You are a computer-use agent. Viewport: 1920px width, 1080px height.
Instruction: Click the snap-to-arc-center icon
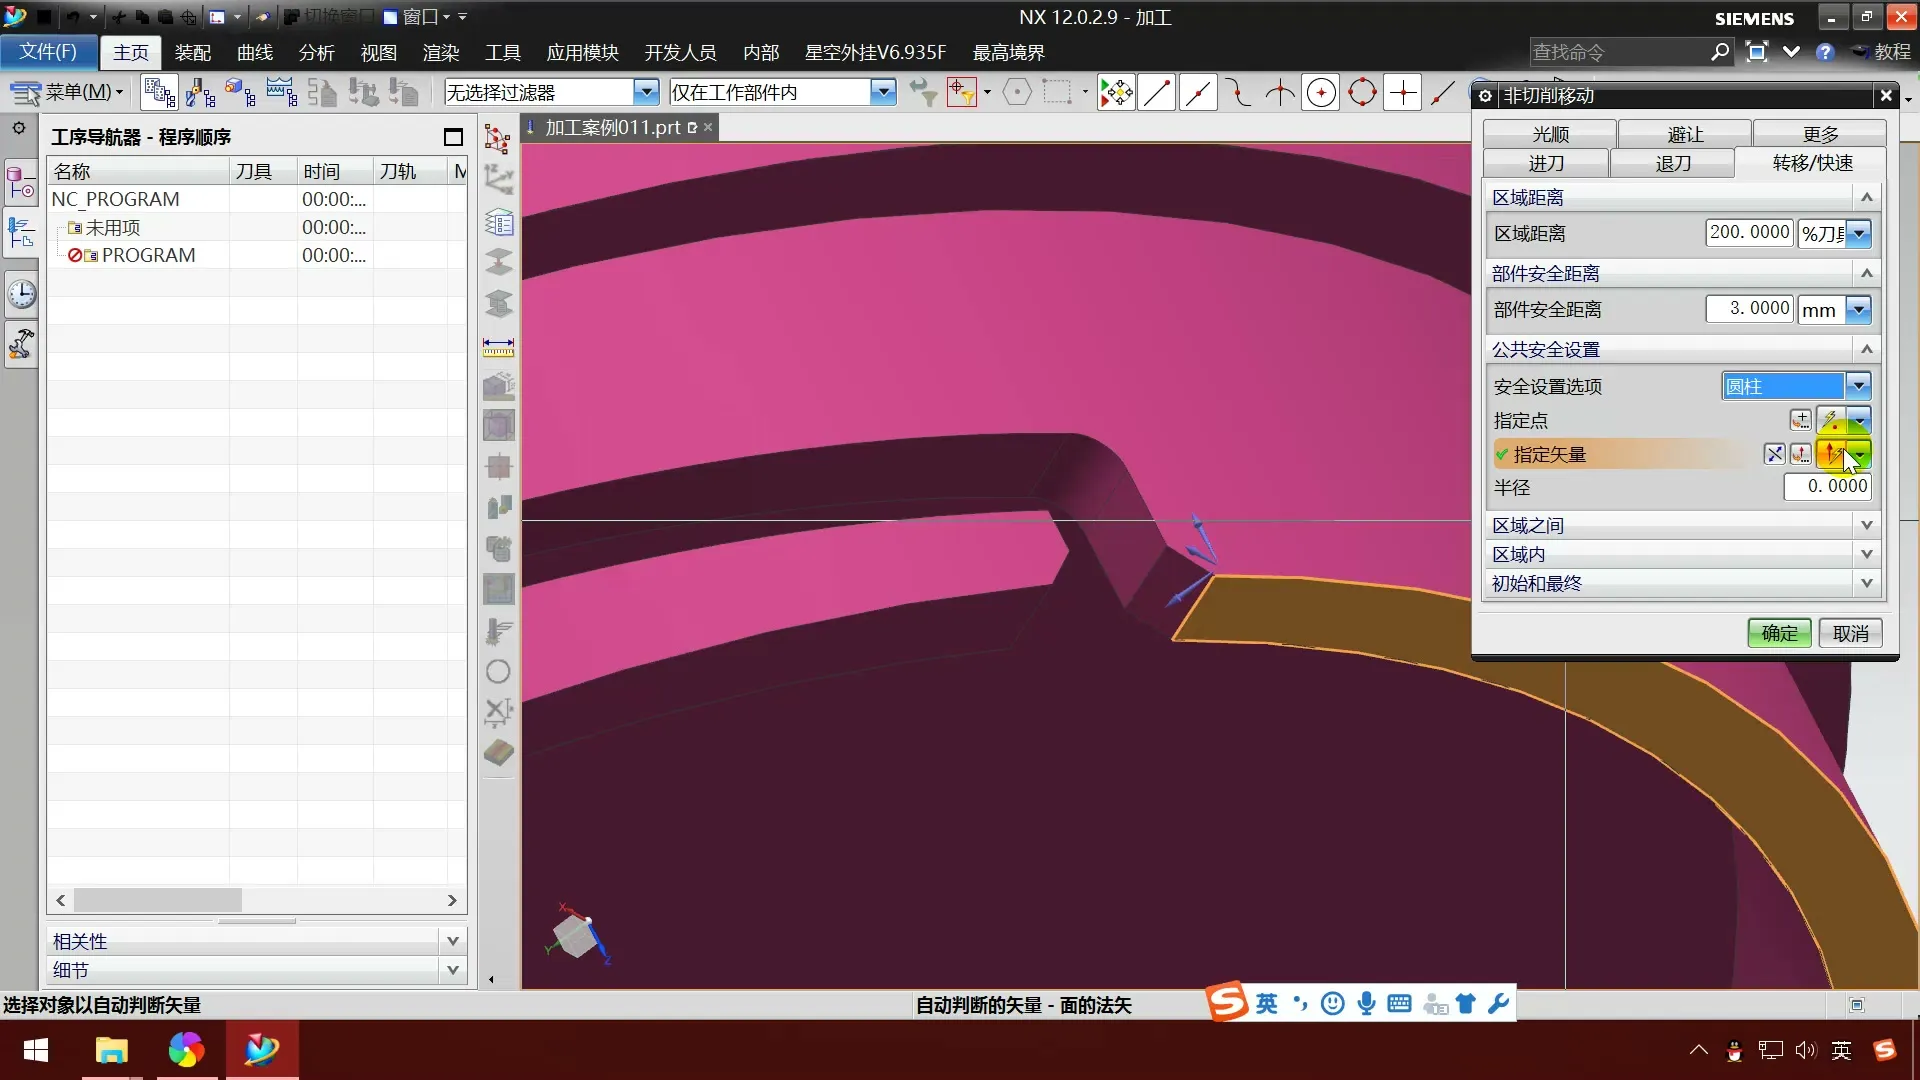[x=1321, y=93]
